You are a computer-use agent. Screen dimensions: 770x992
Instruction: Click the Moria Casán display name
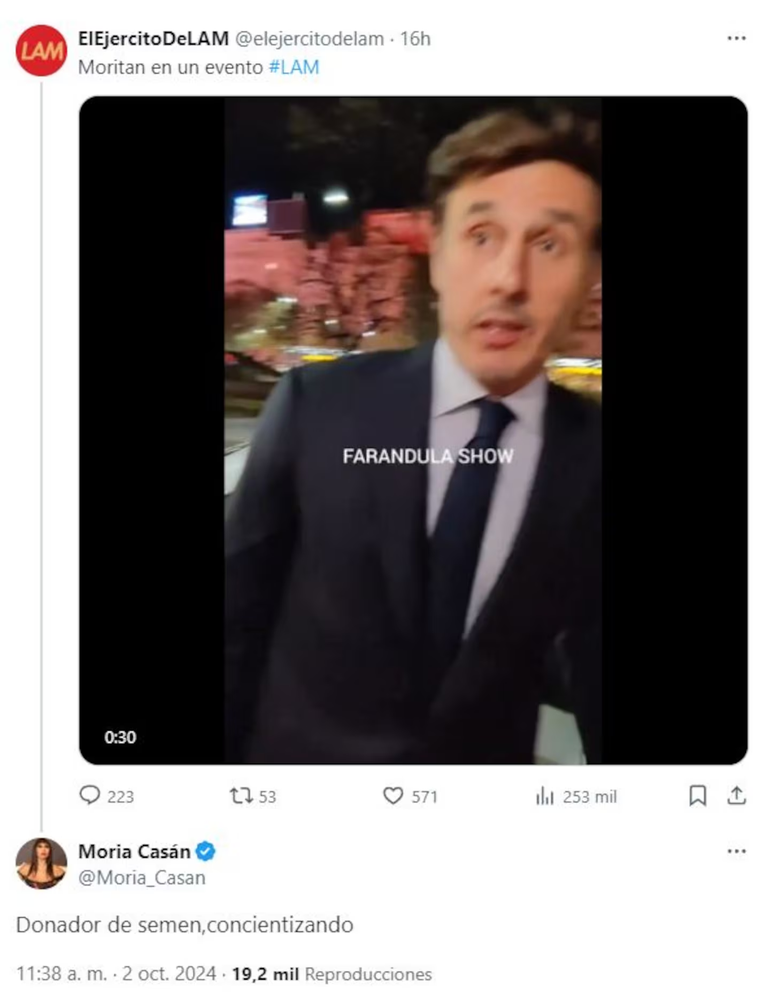[x=134, y=852]
